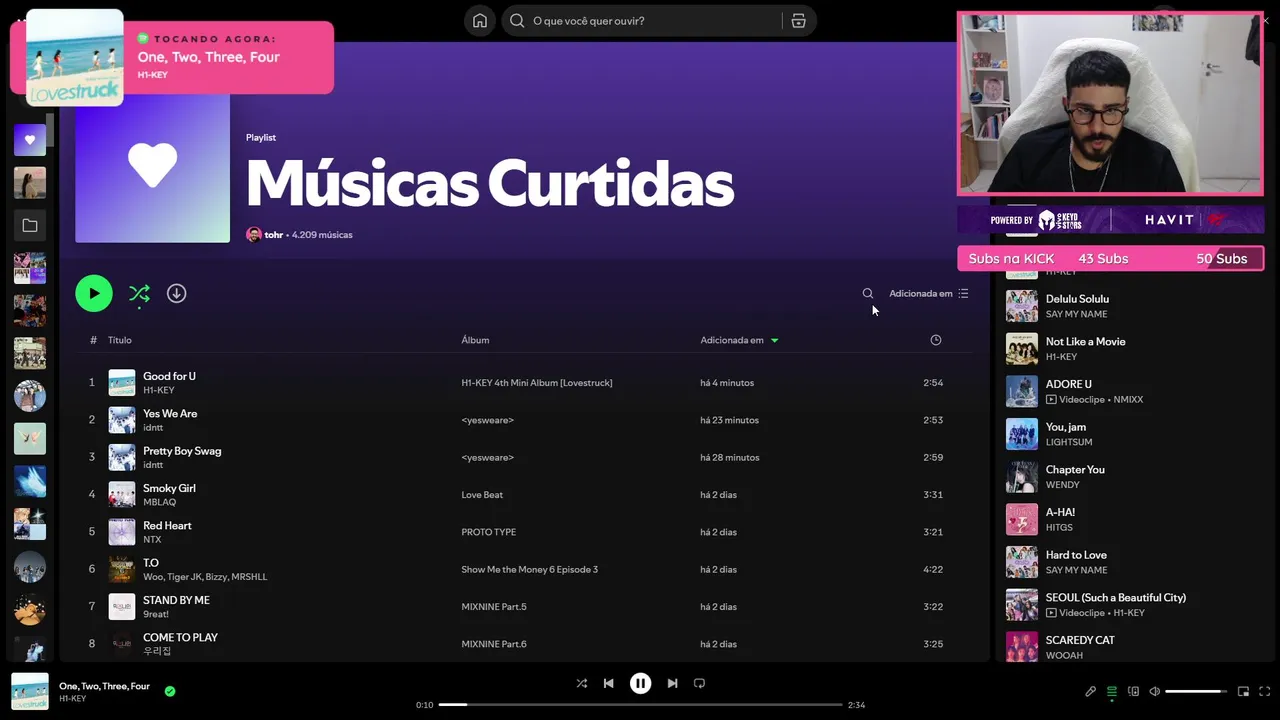Select the track 'Smoky Girl'
Viewport: 1280px width, 720px height.
click(x=169, y=488)
